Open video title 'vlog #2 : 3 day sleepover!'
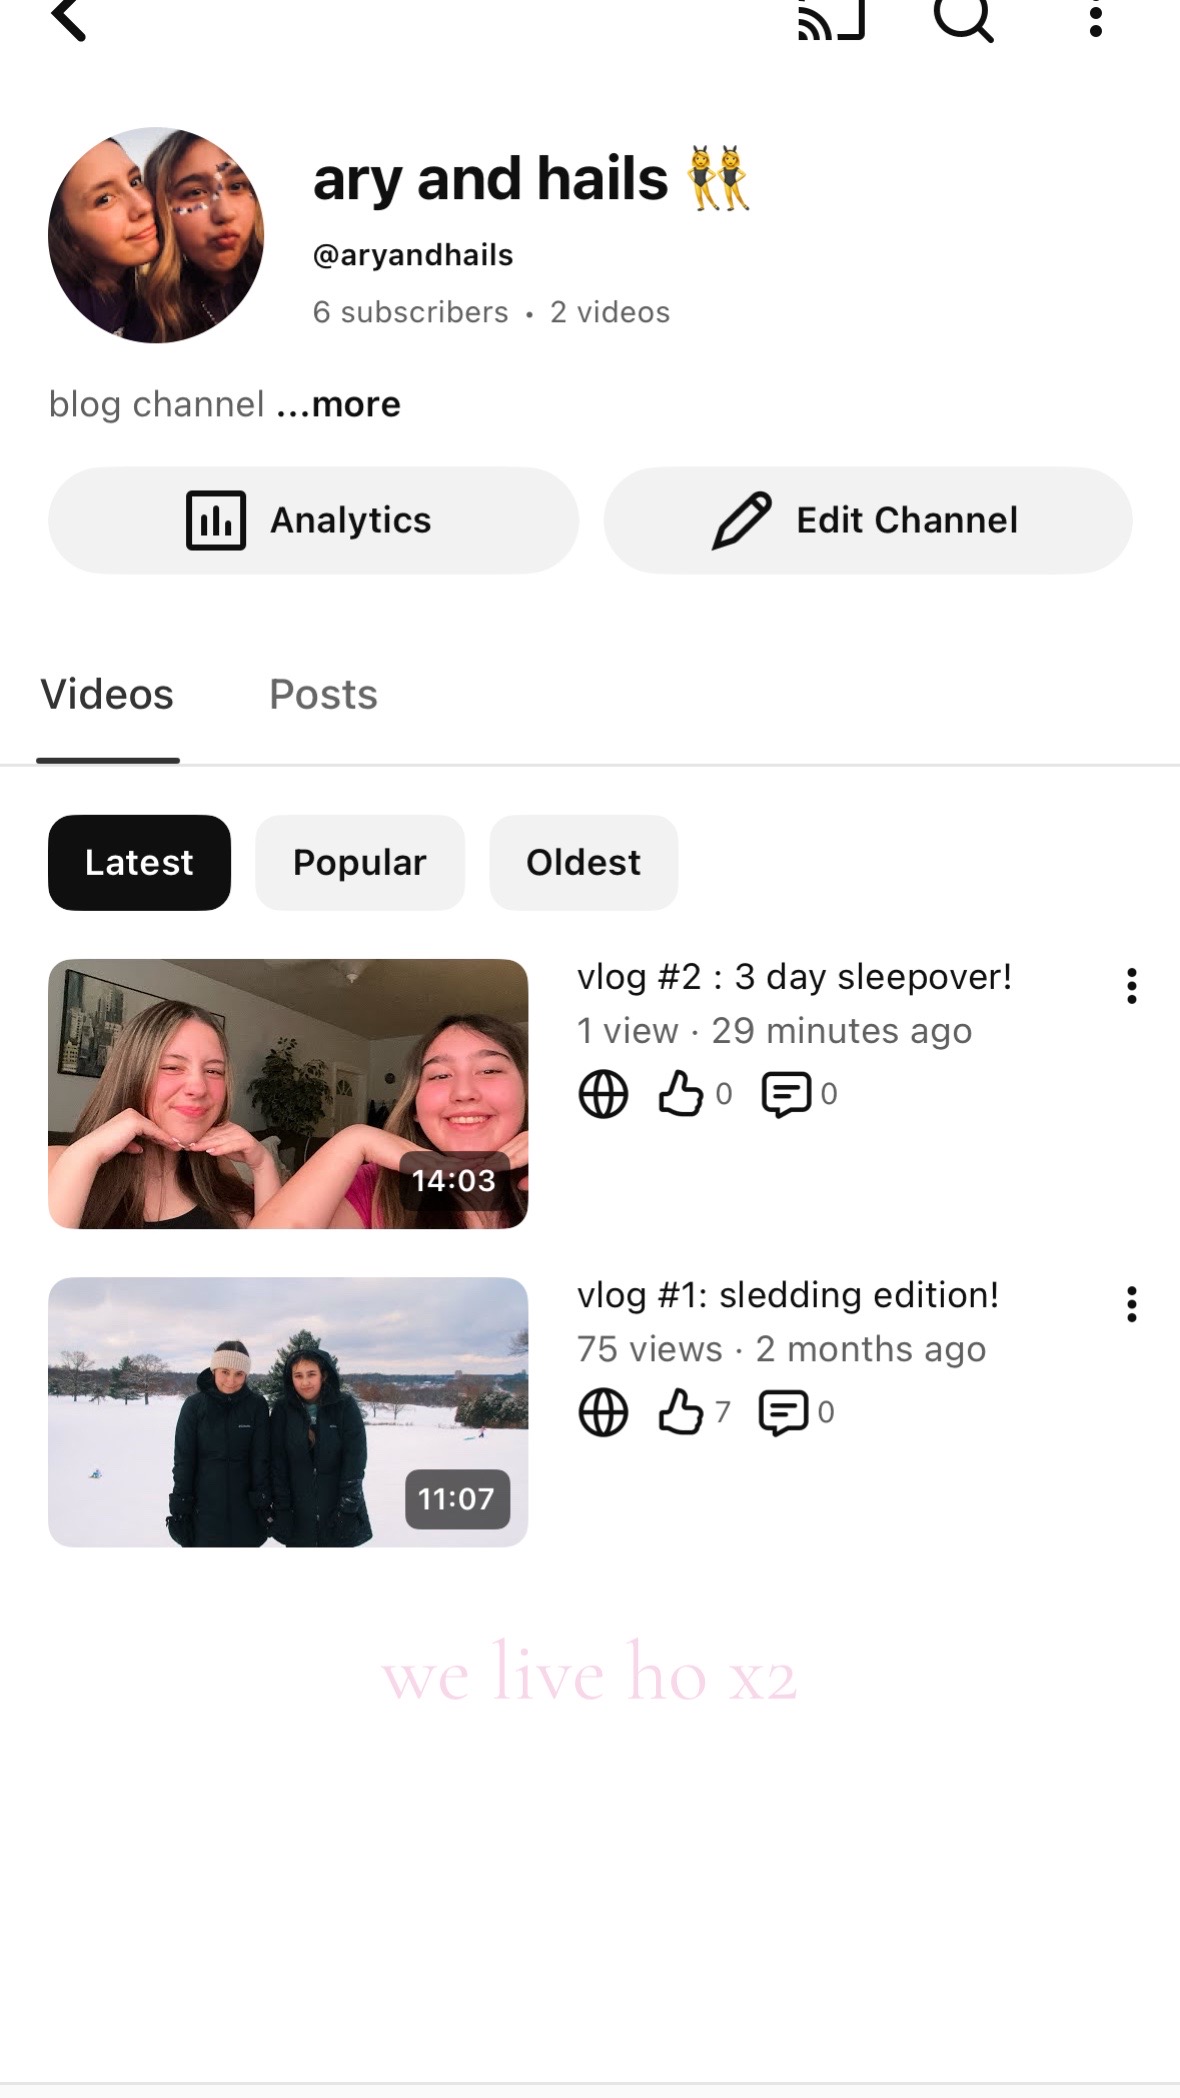The image size is (1180, 2098). coord(795,976)
